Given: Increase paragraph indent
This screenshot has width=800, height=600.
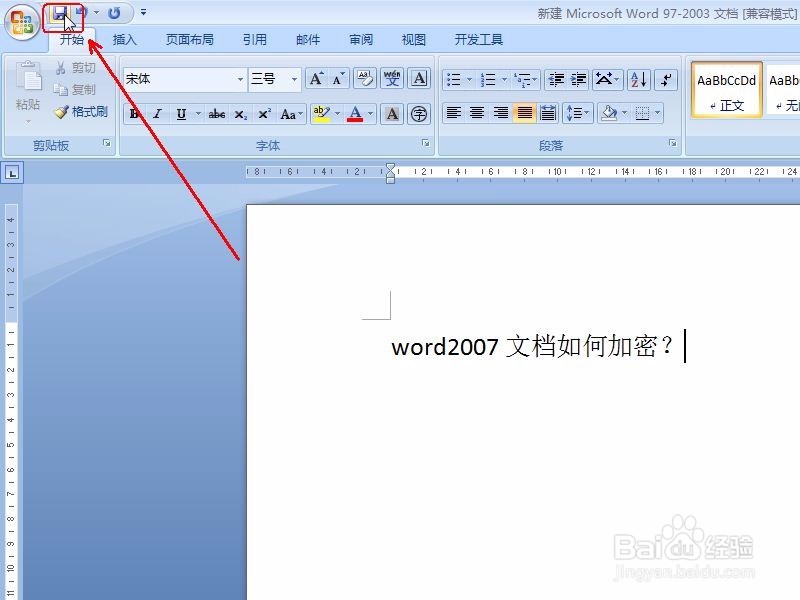Looking at the screenshot, I should click(x=578, y=80).
